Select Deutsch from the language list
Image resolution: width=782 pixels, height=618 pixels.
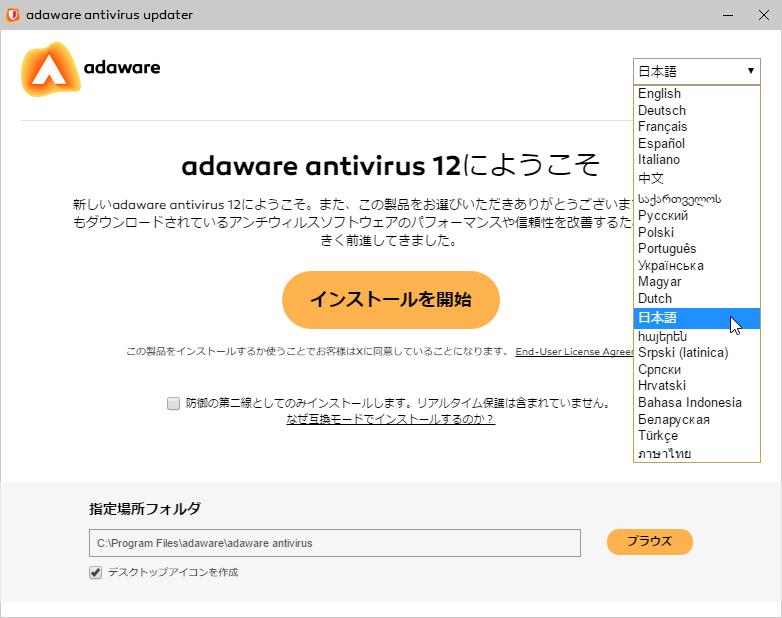click(696, 110)
